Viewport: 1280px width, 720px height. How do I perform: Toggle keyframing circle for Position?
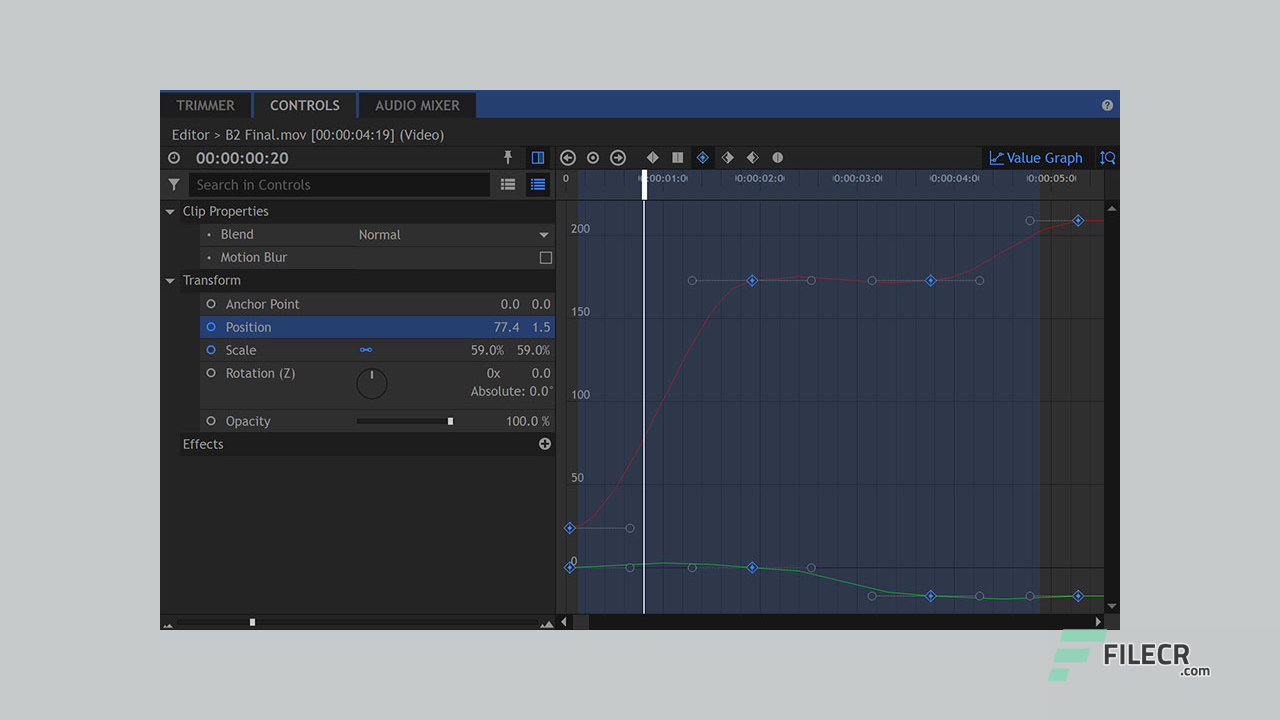[x=211, y=327]
